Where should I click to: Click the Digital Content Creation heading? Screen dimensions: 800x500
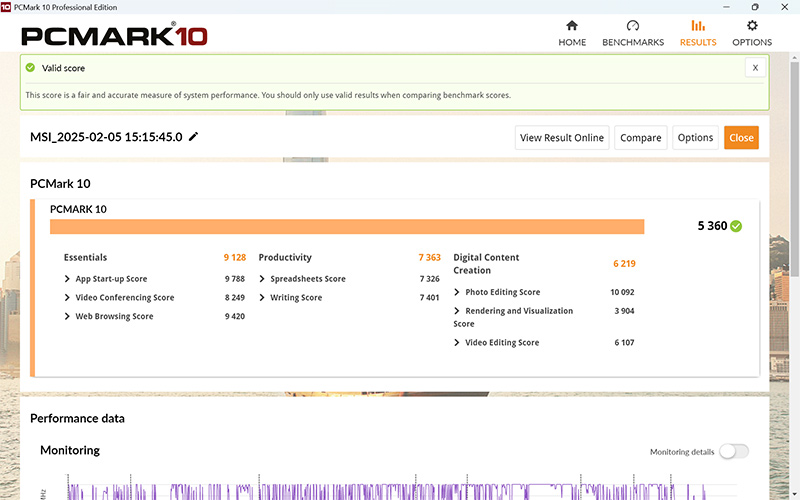pos(486,264)
